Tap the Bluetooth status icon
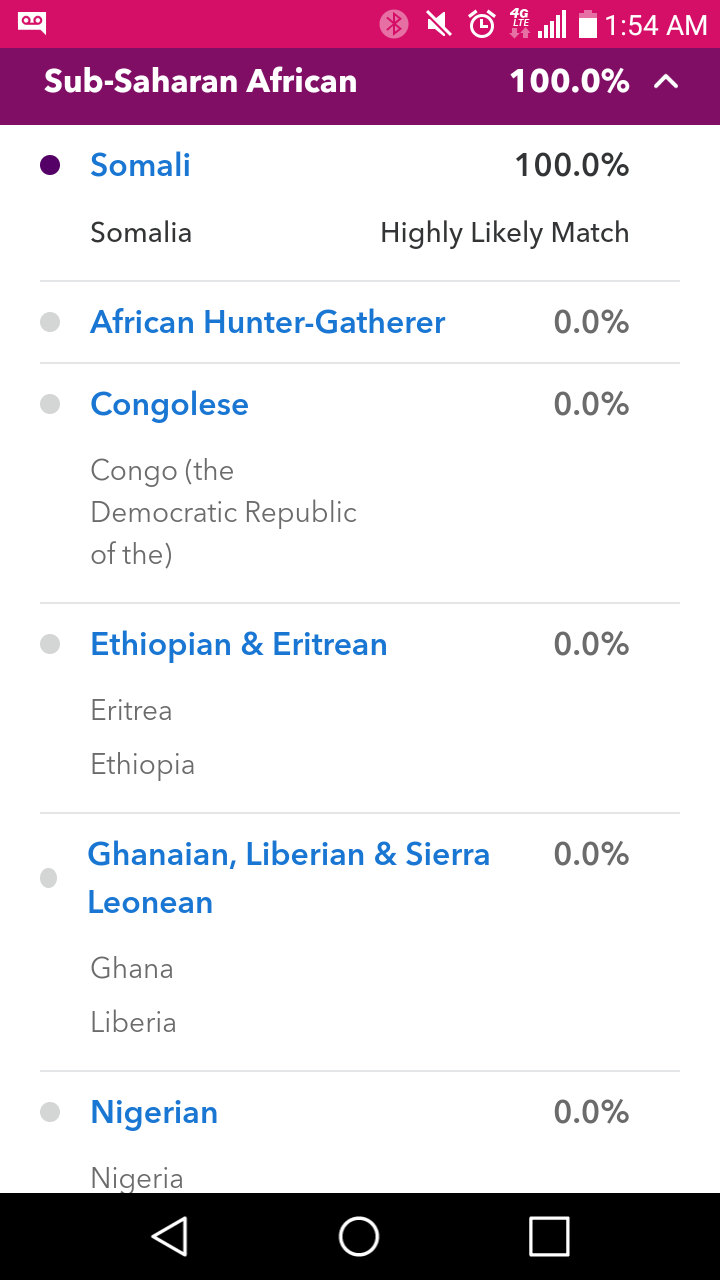 (x=394, y=24)
